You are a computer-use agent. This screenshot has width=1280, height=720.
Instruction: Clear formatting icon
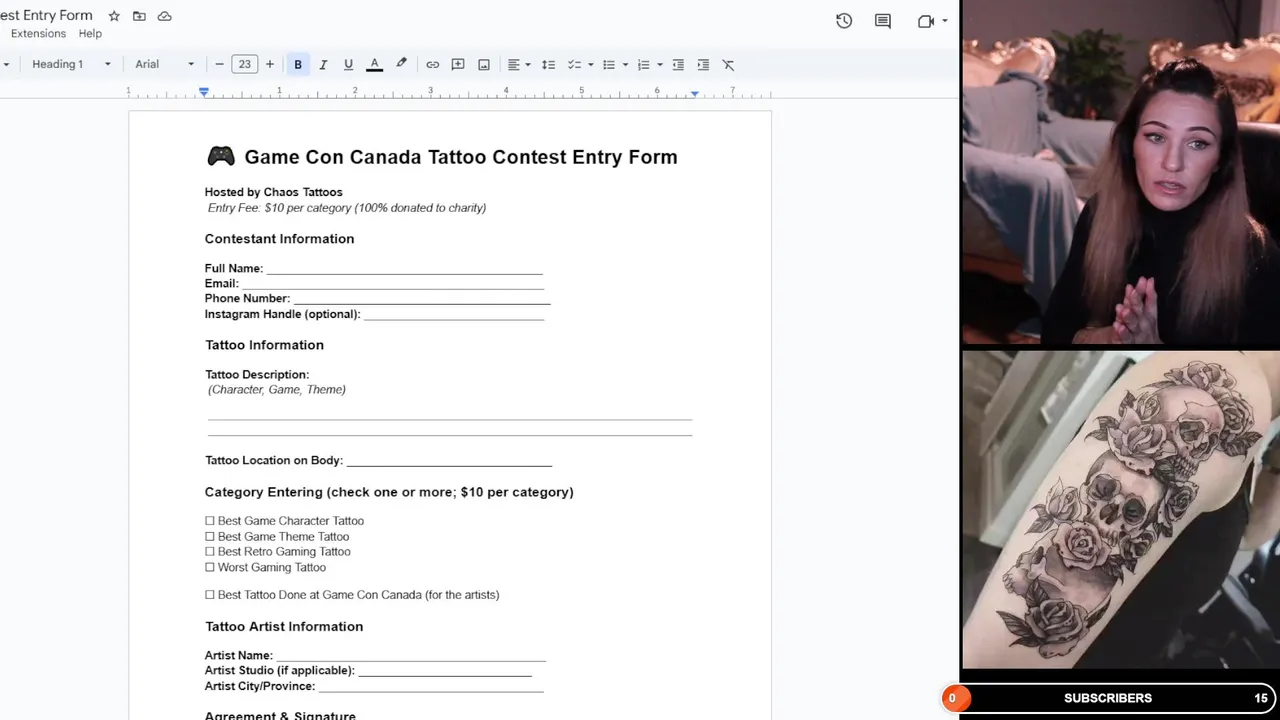[x=728, y=64]
